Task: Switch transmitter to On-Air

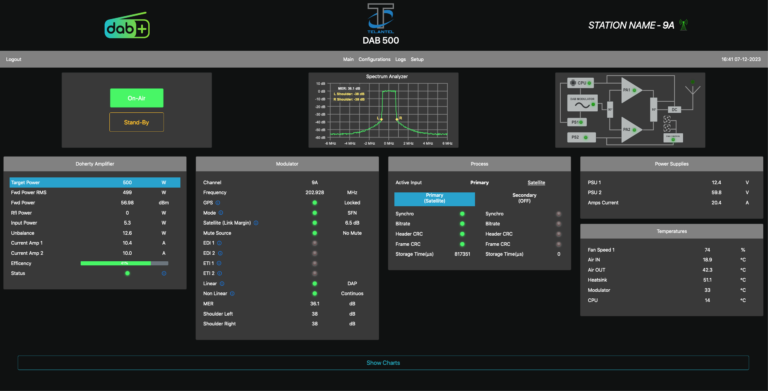Action: 137,98
